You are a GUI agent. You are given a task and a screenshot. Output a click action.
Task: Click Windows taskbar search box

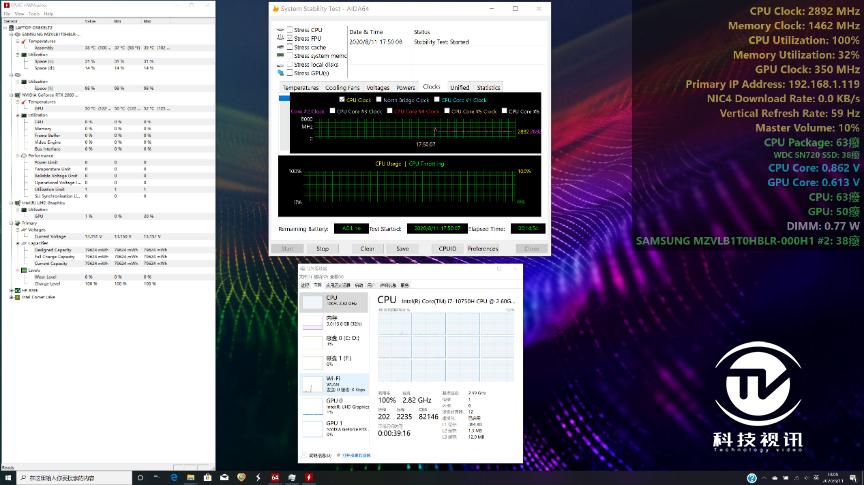(x=74, y=477)
